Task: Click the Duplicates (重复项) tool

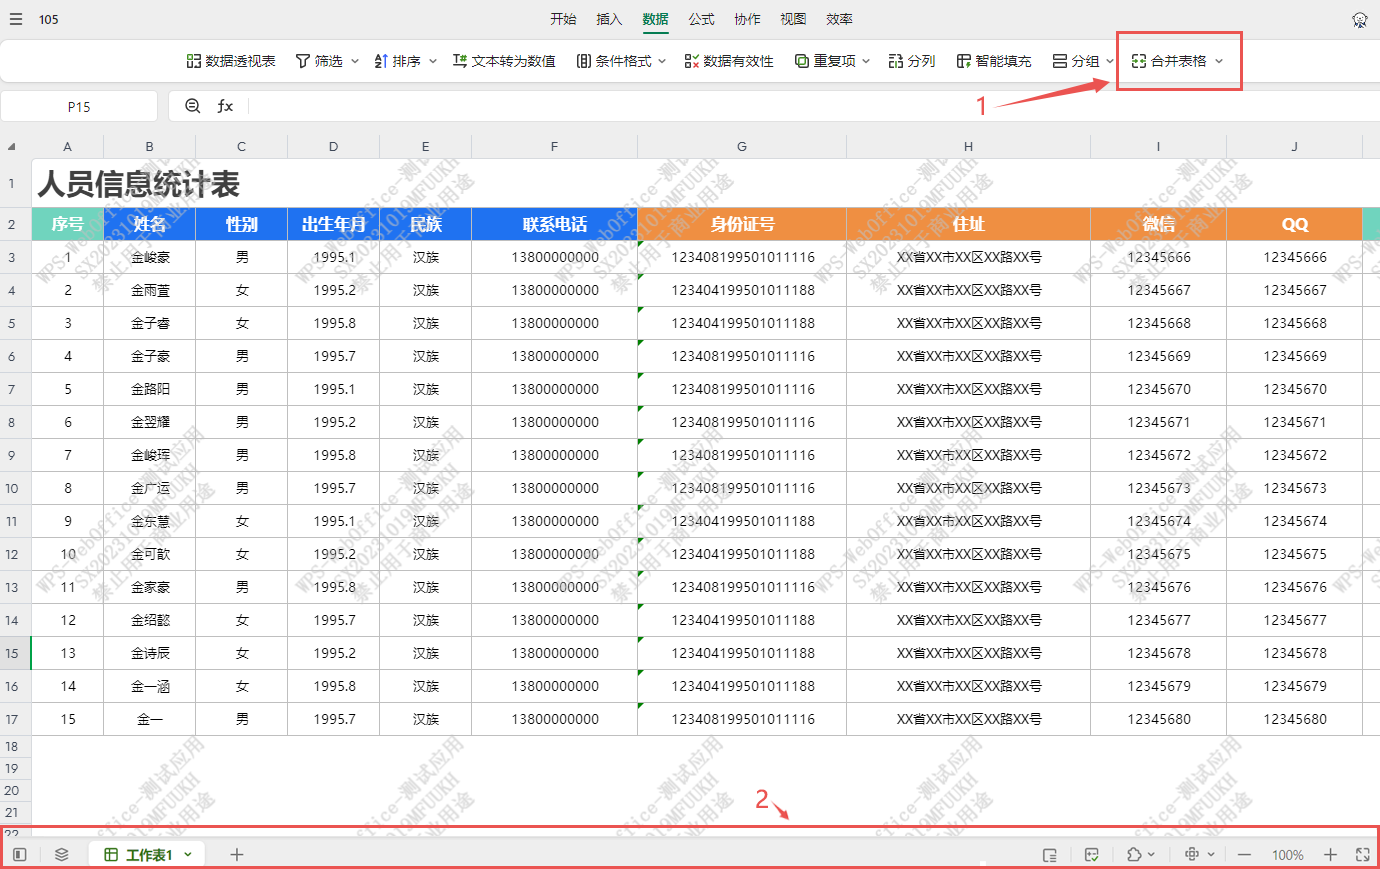Action: [x=826, y=61]
